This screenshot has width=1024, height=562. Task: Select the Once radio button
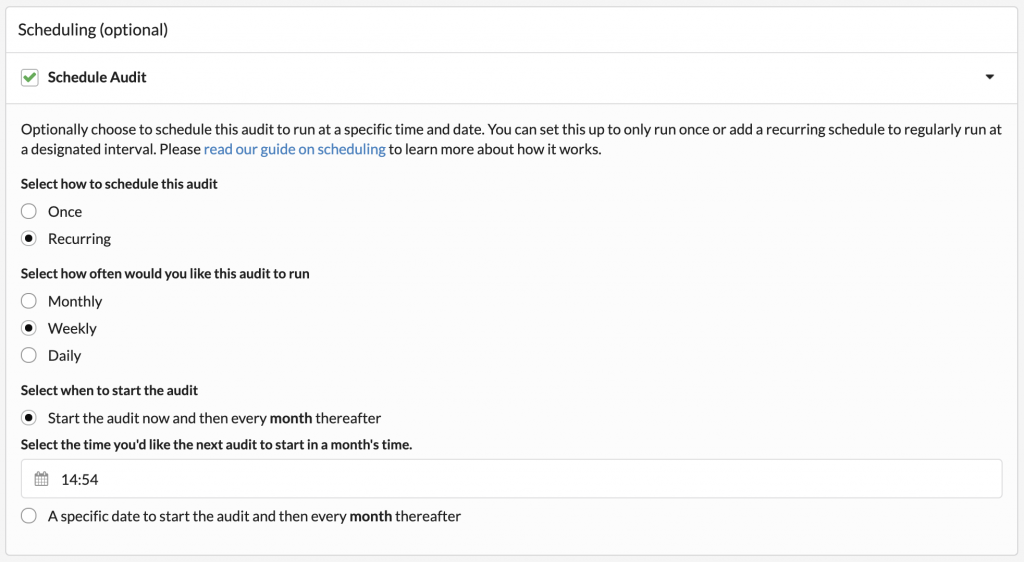(x=29, y=211)
